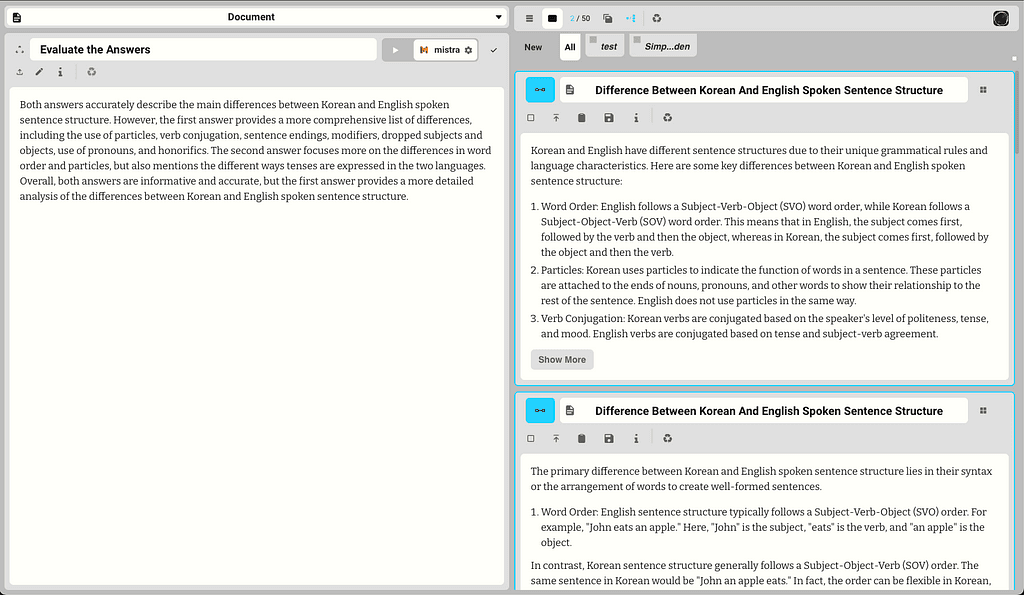Open the Document type dropdown
This screenshot has height=595, width=1024.
tap(256, 17)
